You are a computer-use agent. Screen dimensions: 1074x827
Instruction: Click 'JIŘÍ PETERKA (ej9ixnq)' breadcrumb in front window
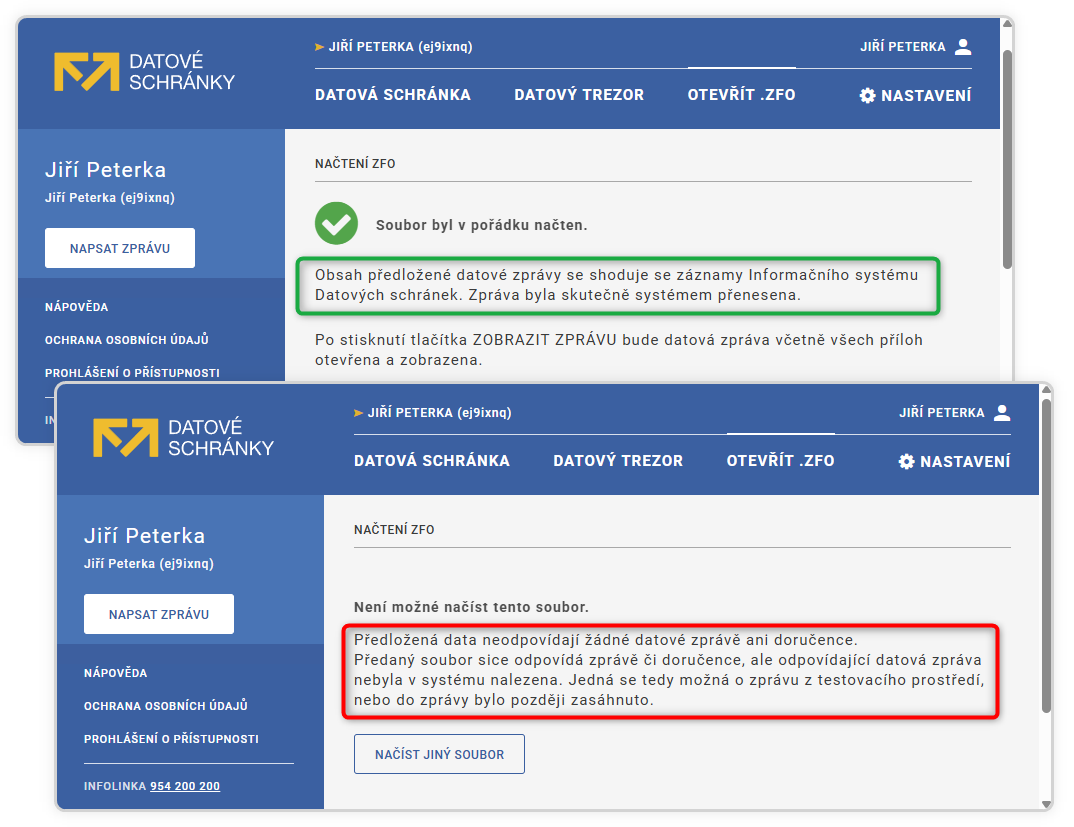439,412
